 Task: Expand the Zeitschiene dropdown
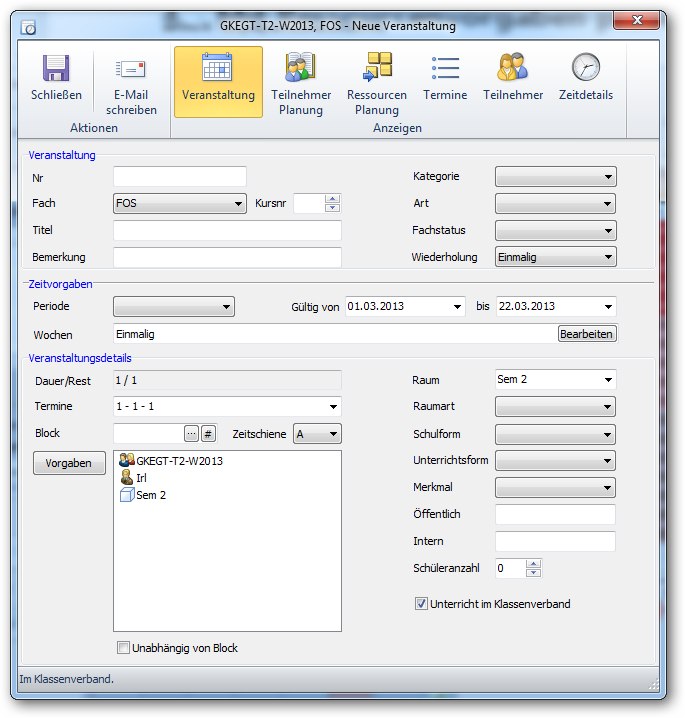click(x=332, y=434)
